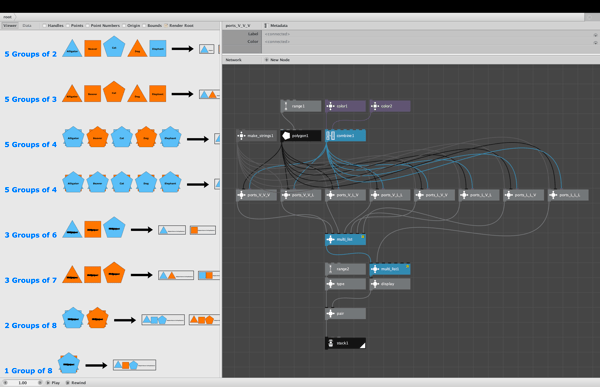Select the multi_list node

[345, 239]
